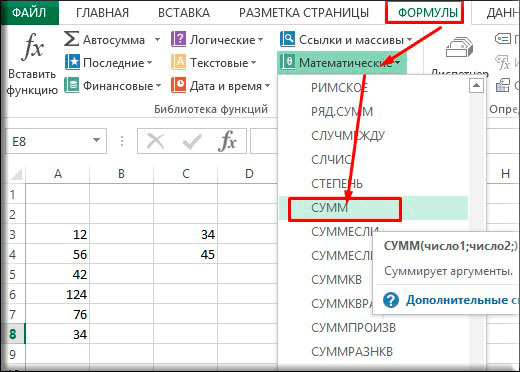This screenshot has height=372, width=520.
Task: Expand the Последние dropdown
Action: [x=149, y=62]
